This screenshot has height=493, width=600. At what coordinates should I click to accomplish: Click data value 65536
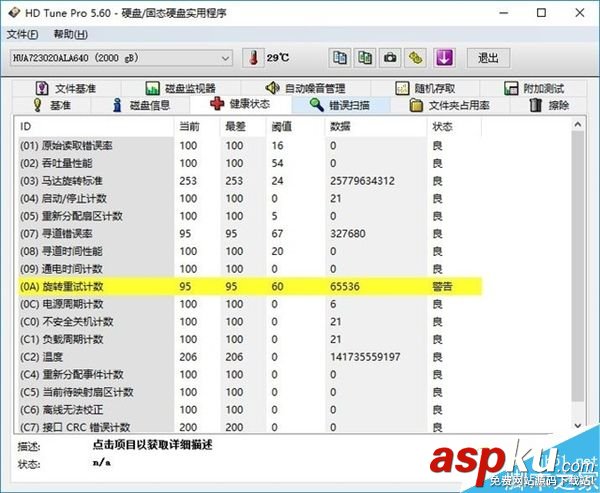tap(345, 286)
